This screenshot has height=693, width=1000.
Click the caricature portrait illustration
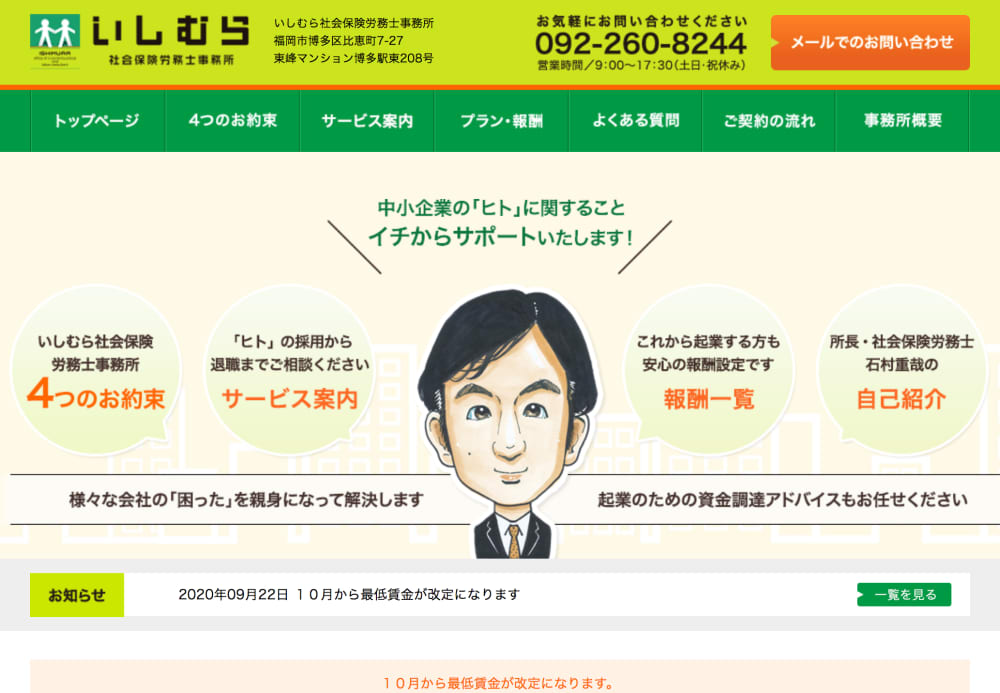tap(508, 423)
